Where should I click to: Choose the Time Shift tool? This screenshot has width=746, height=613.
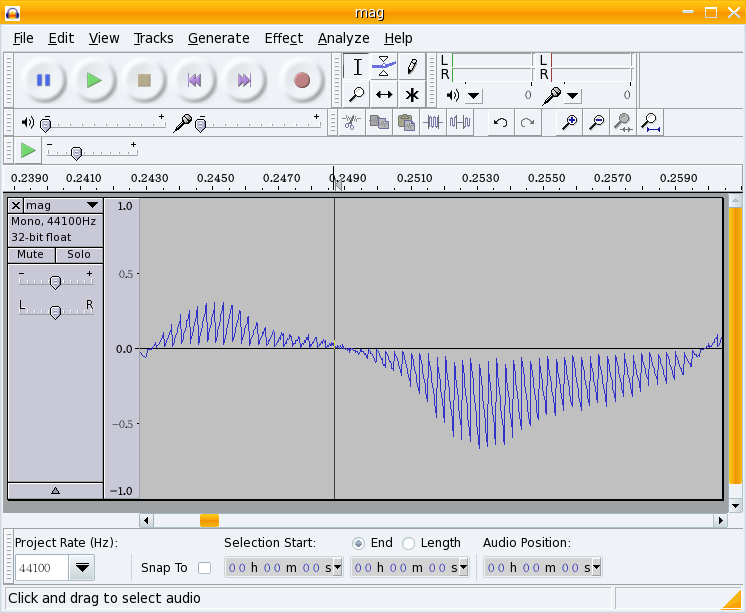(384, 95)
